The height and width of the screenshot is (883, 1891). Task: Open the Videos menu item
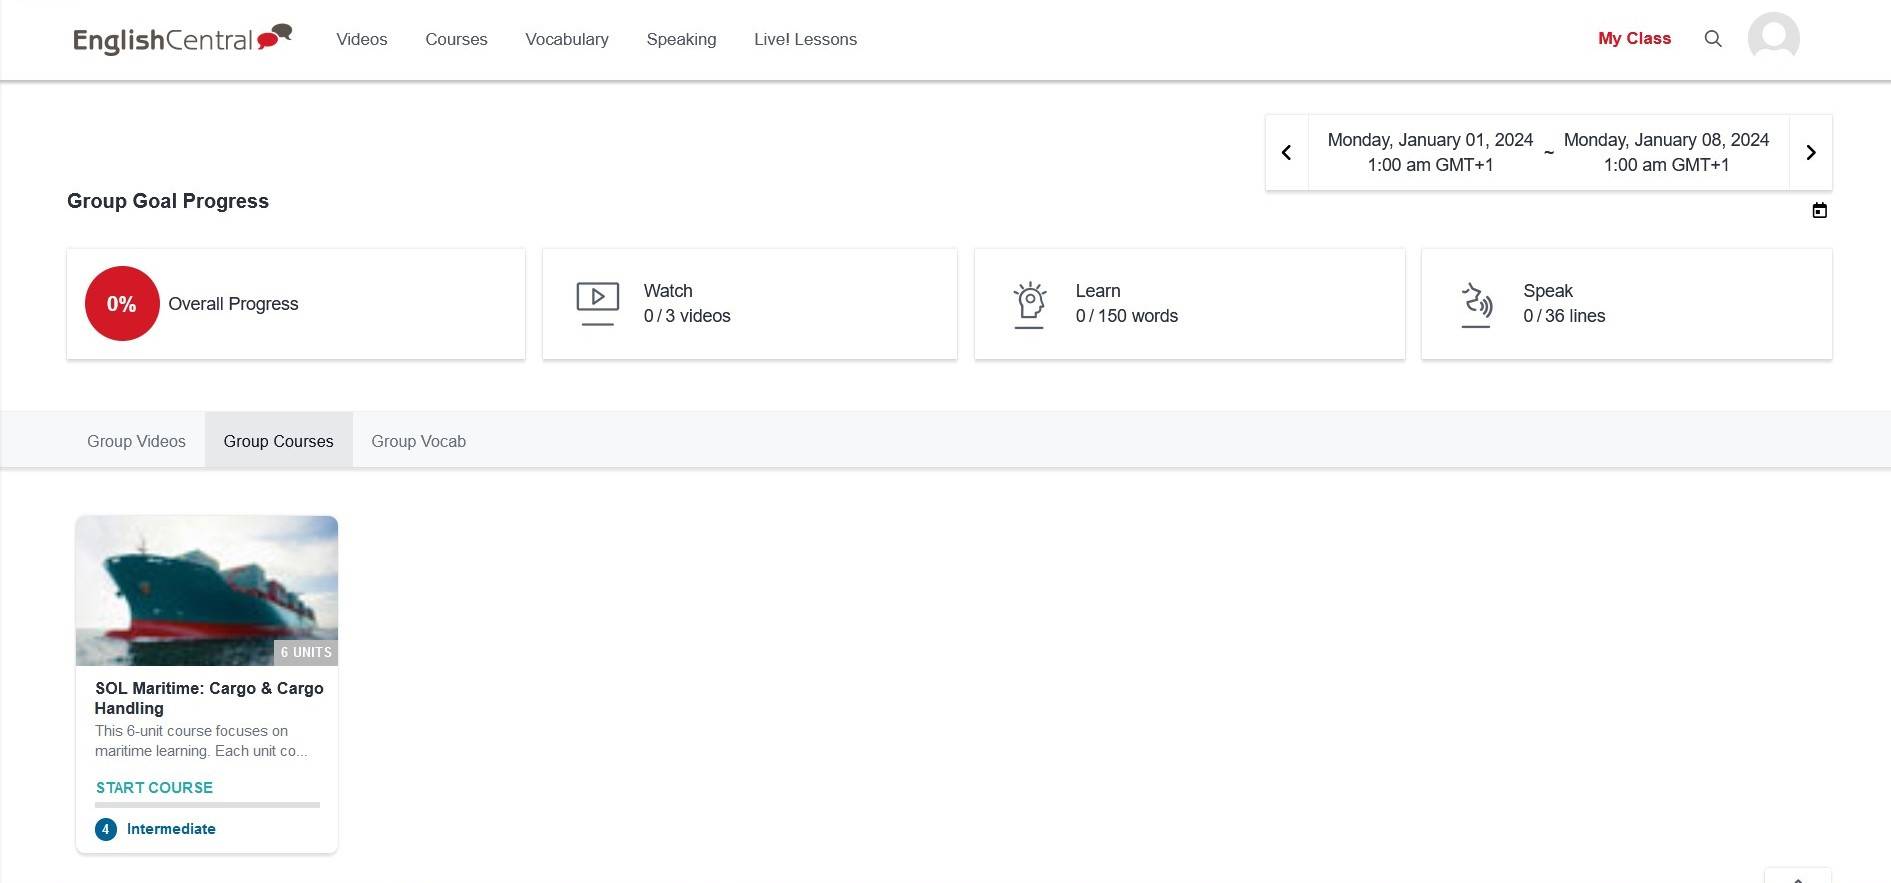(361, 39)
